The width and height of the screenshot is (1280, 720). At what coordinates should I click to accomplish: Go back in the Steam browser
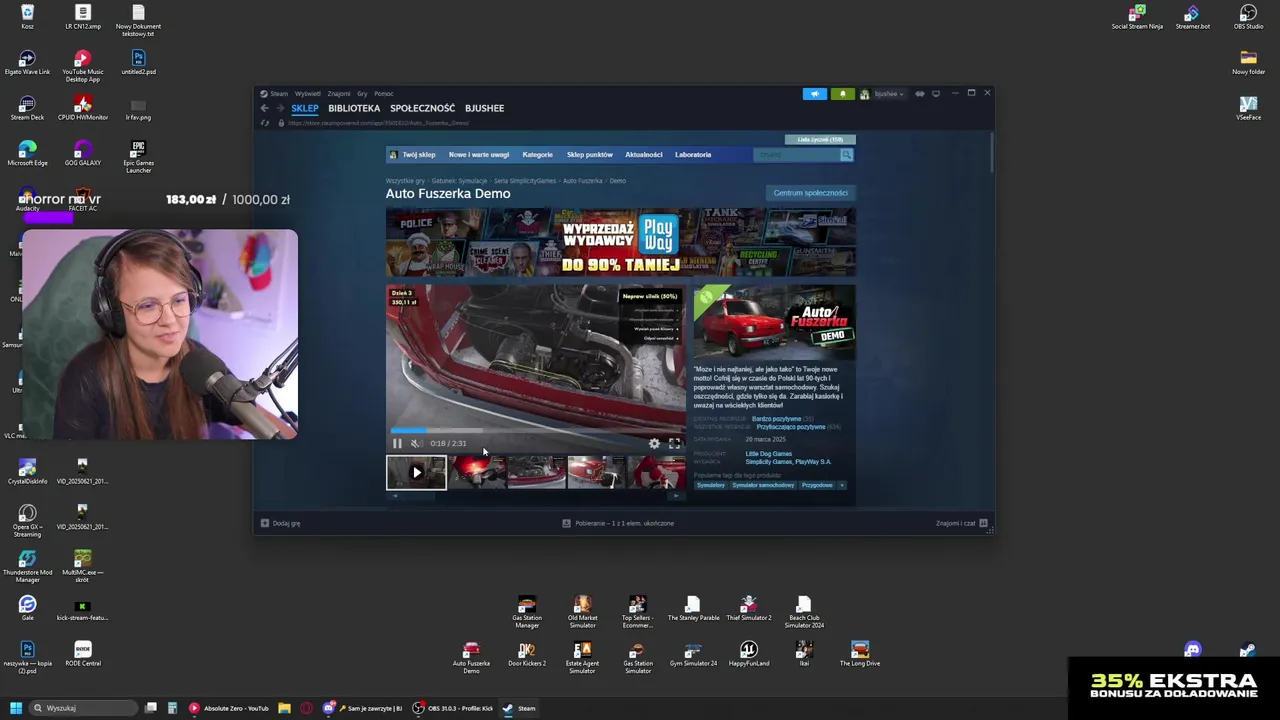[264, 108]
